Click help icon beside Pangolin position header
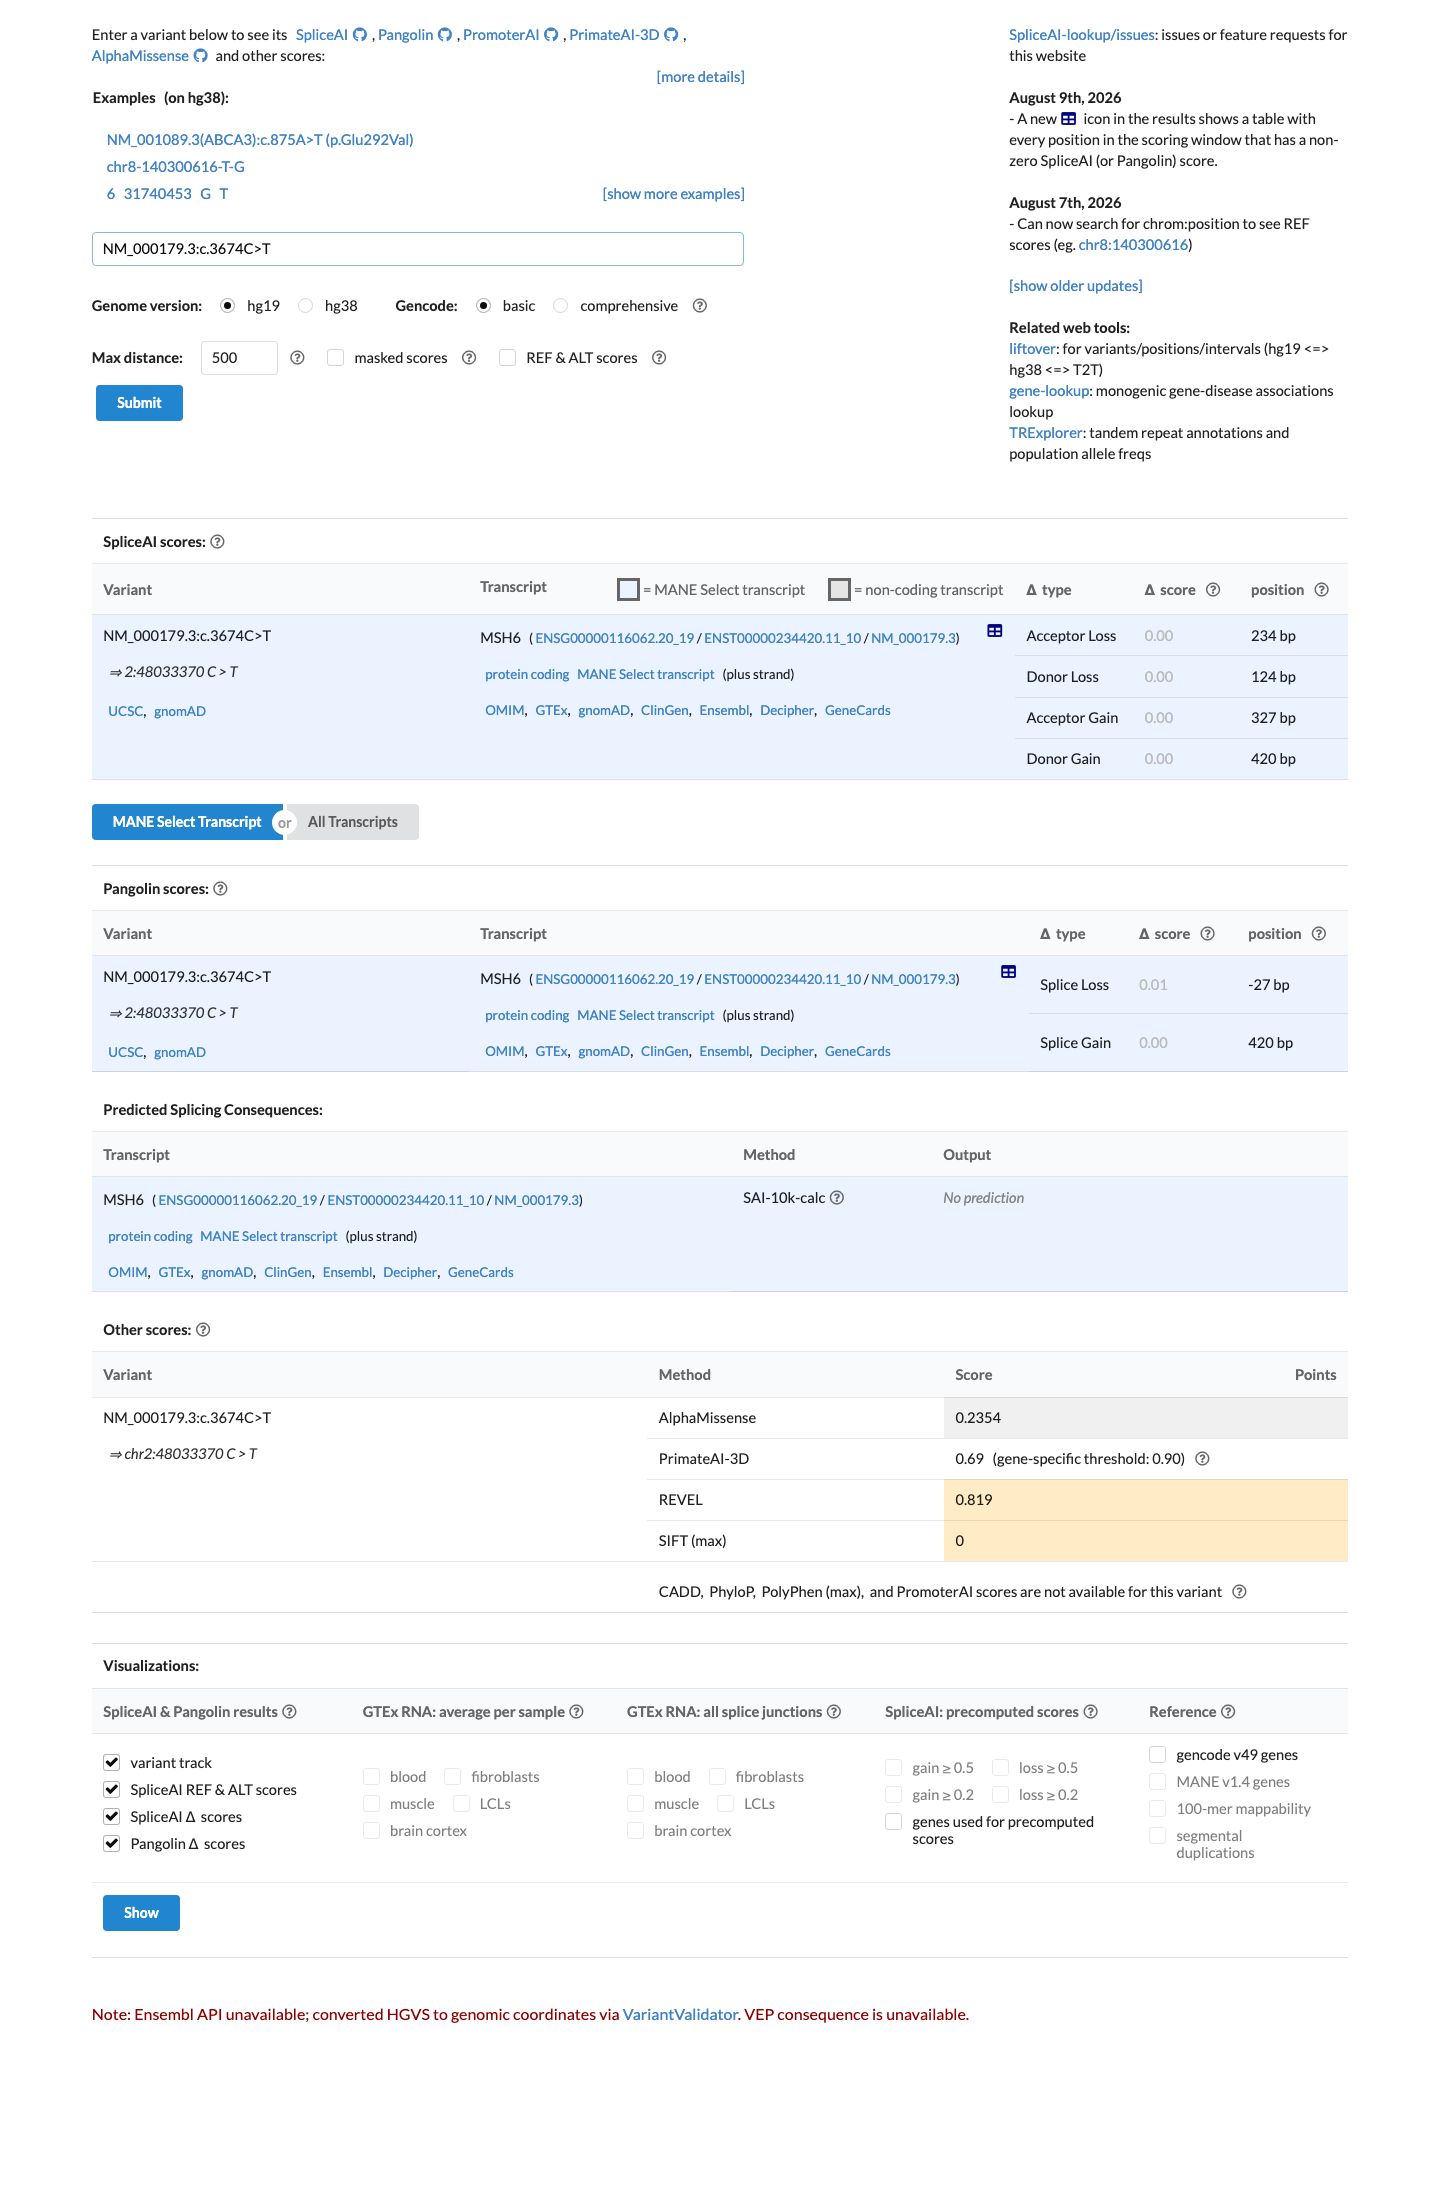This screenshot has height=2200, width=1454. (1319, 934)
